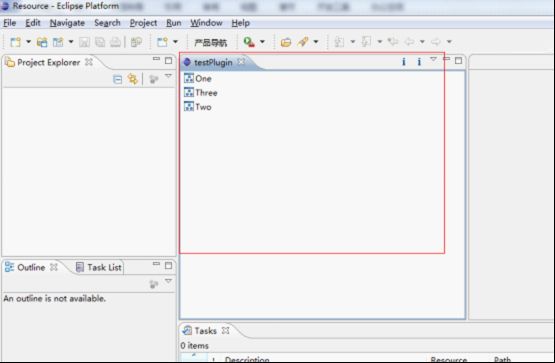Open the Search flashlight dropdown arrow
Image resolution: width=555 pixels, height=363 pixels.
point(316,42)
